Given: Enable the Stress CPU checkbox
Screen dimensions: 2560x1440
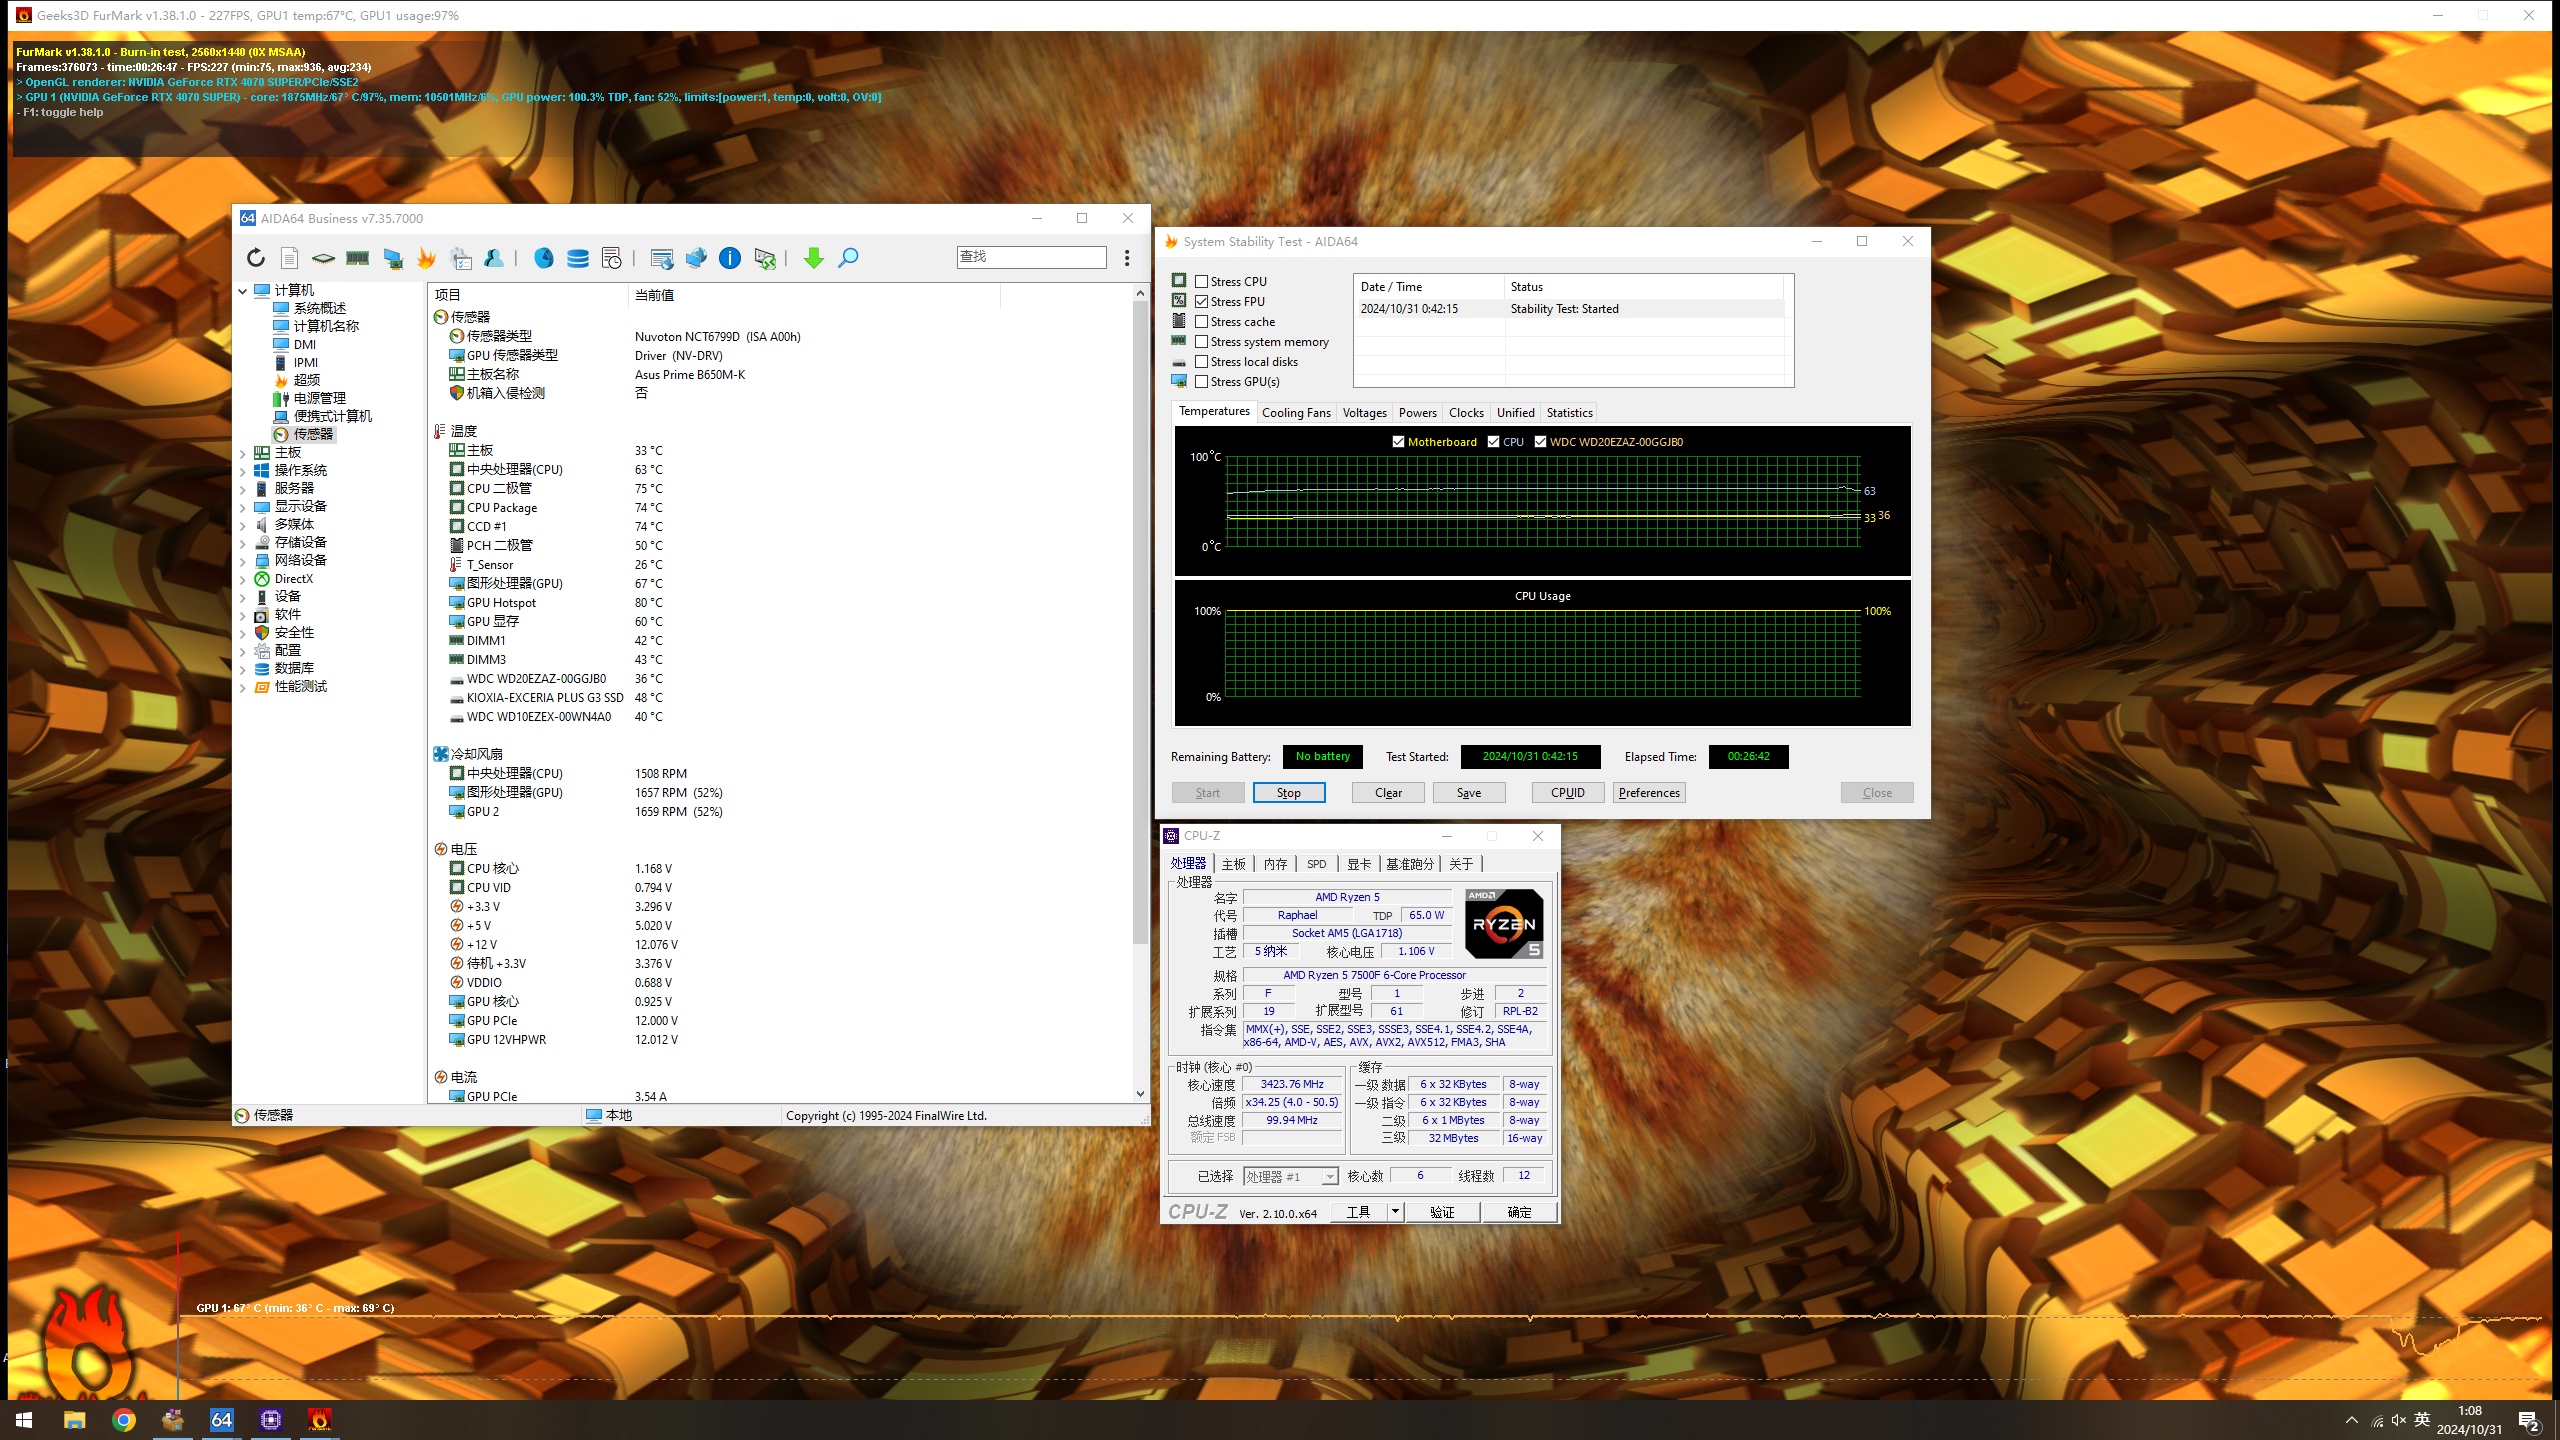Looking at the screenshot, I should click(1202, 282).
